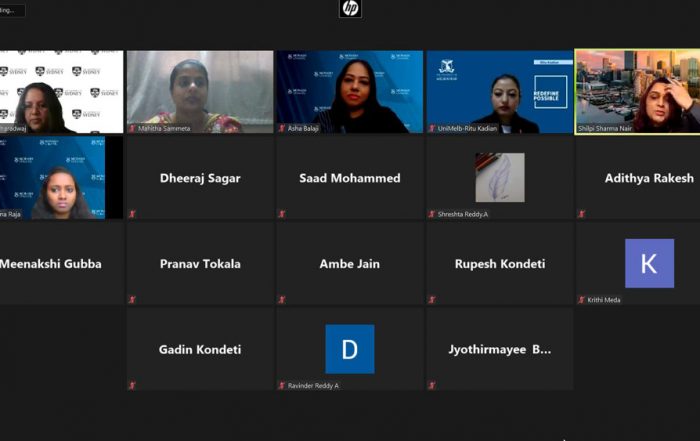Screen dimensions: 700x441
Task: Select the Meenakshi Gubba participant tile
Action: [62, 263]
